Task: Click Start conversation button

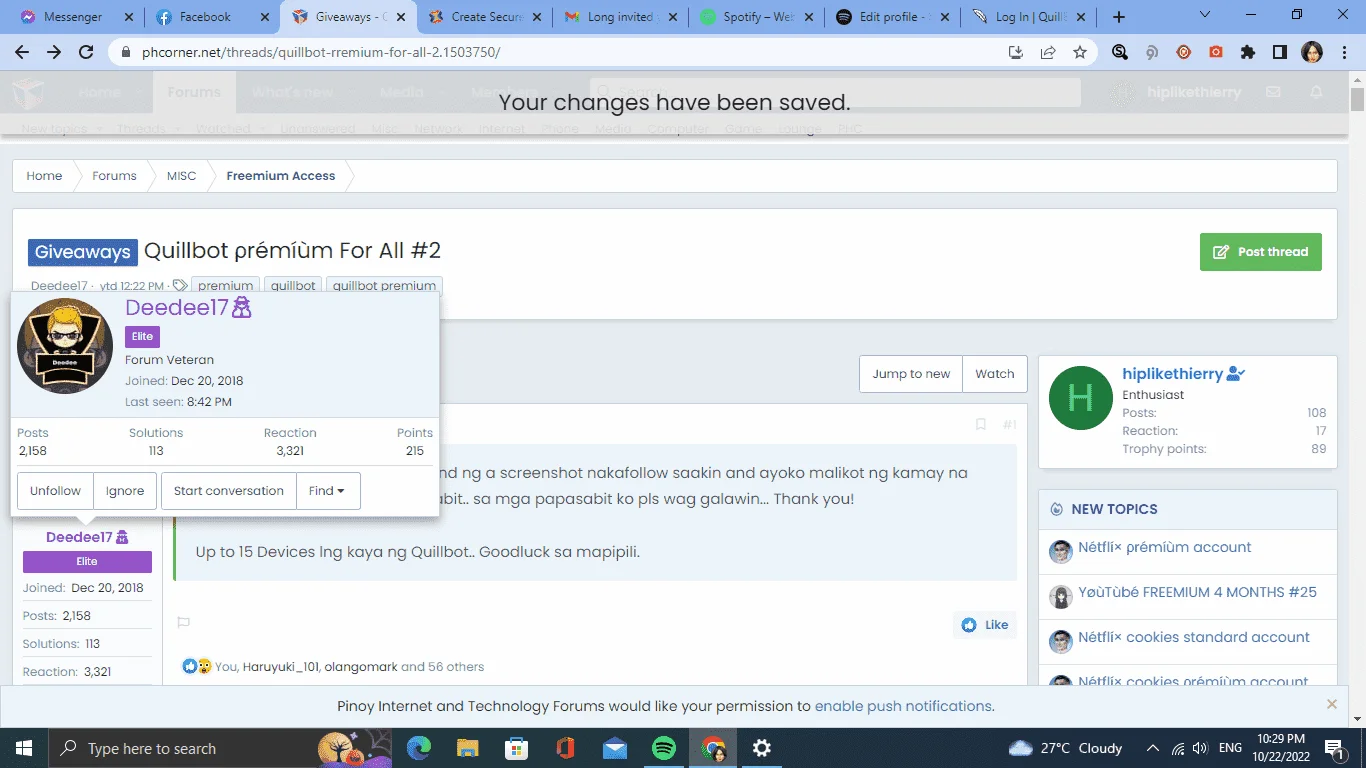Action: point(229,491)
